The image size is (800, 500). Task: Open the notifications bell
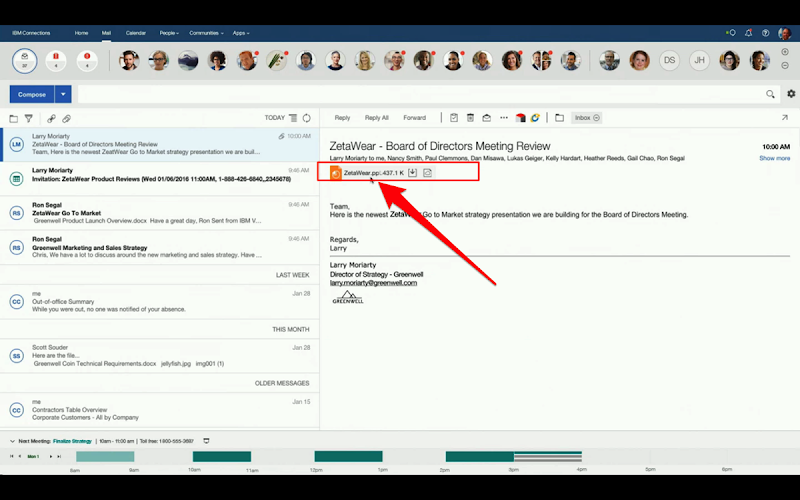click(x=748, y=33)
